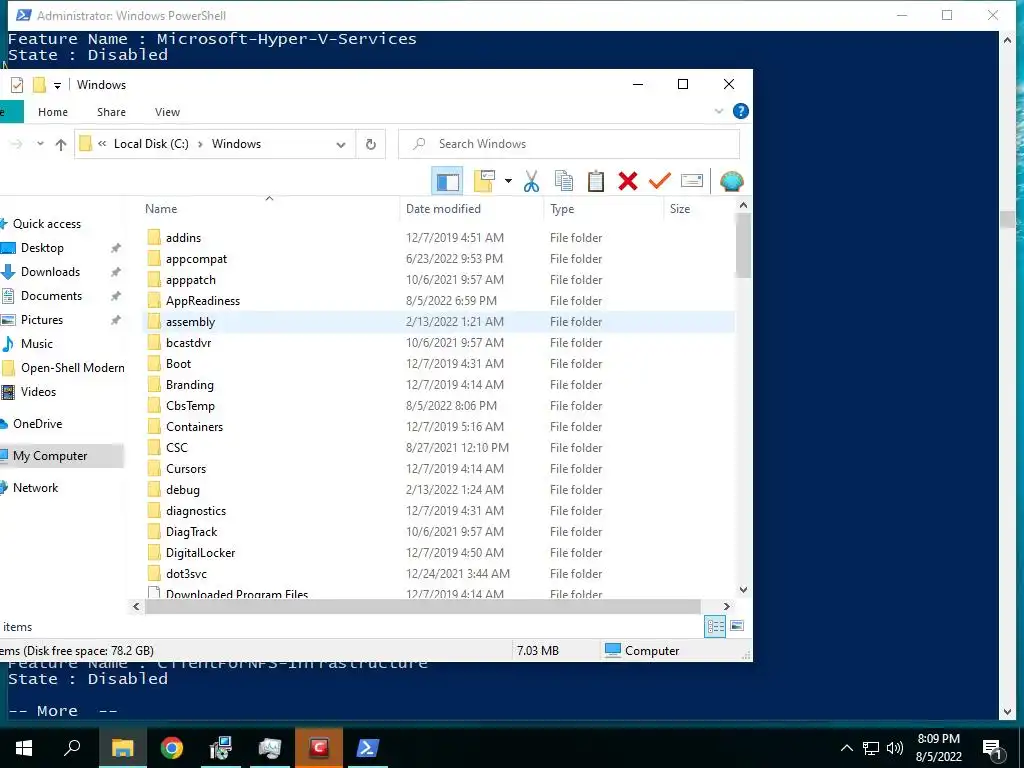Select Local Disk (C:) in address breadcrumb

click(x=151, y=144)
